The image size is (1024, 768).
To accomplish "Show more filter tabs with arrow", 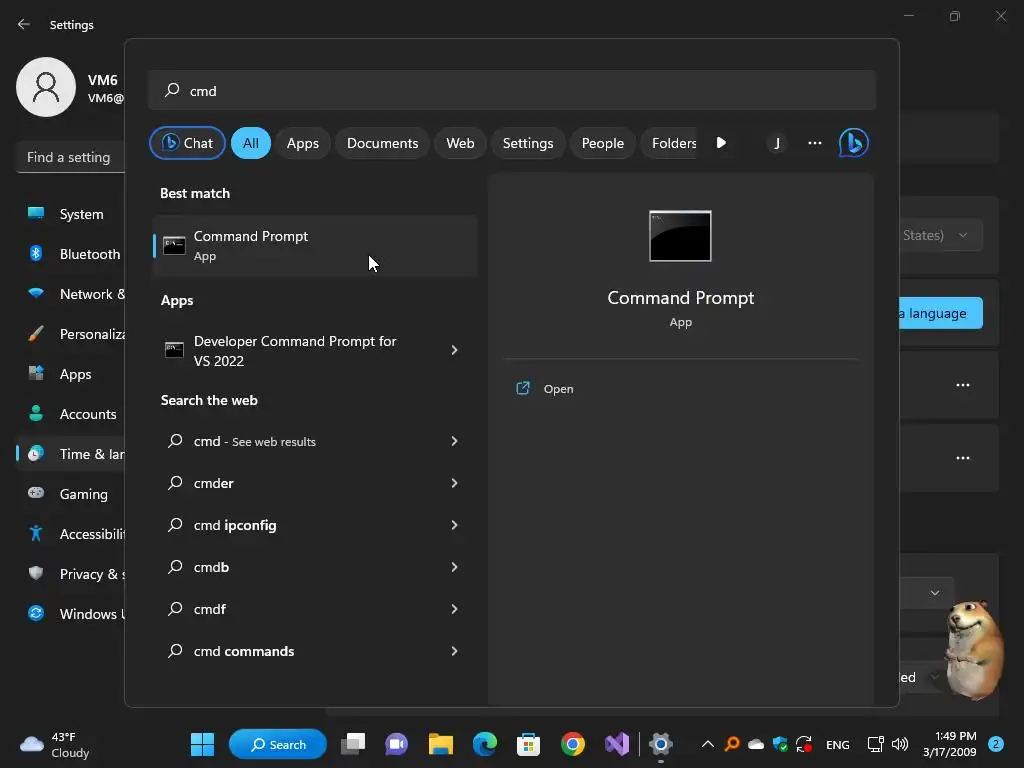I will (721, 143).
